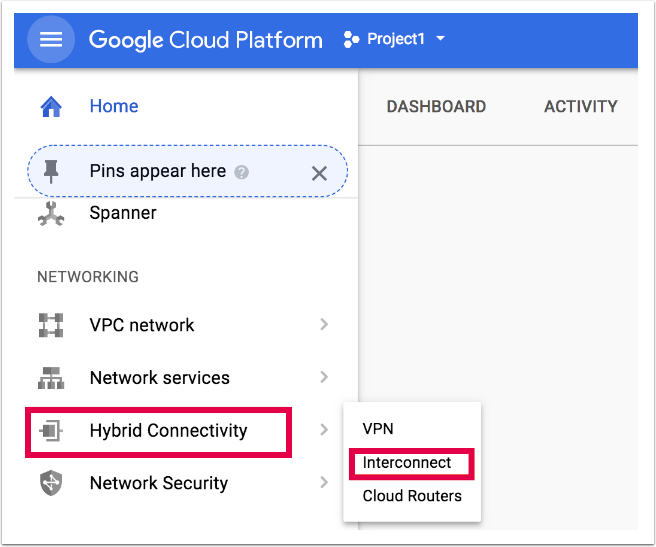Expand the Network services submenu chevron
This screenshot has height=547, width=656.
(x=323, y=378)
